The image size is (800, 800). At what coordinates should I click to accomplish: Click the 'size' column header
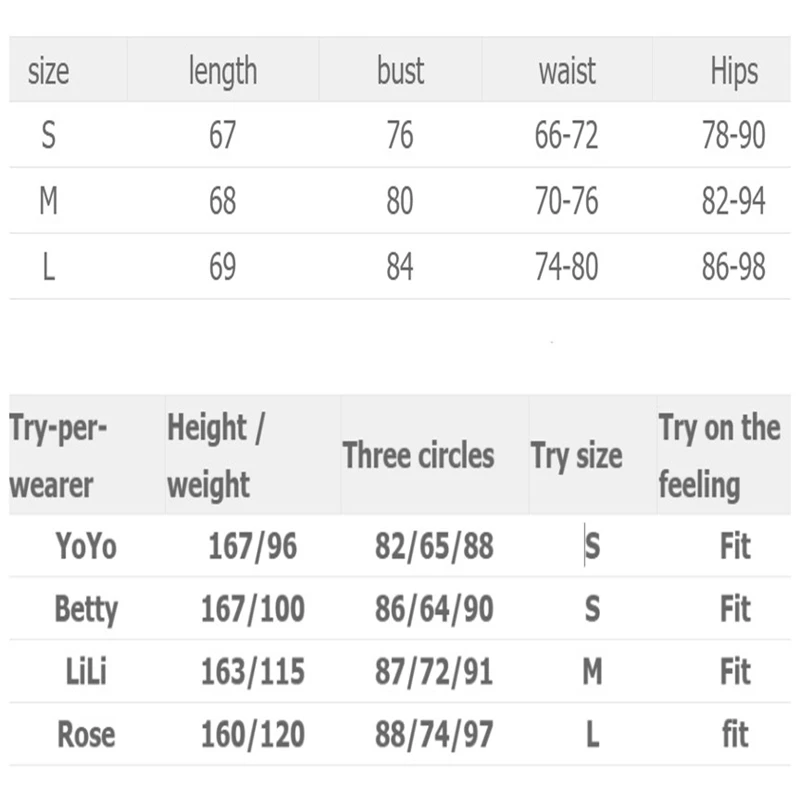[x=48, y=71]
